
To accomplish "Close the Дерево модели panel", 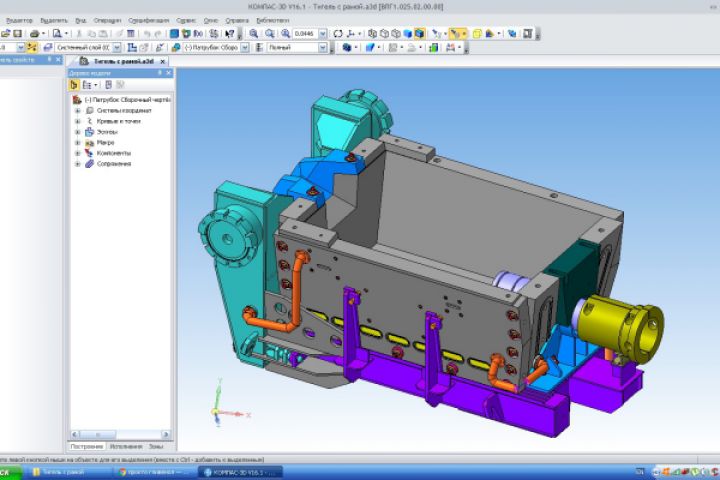I will click(169, 73).
